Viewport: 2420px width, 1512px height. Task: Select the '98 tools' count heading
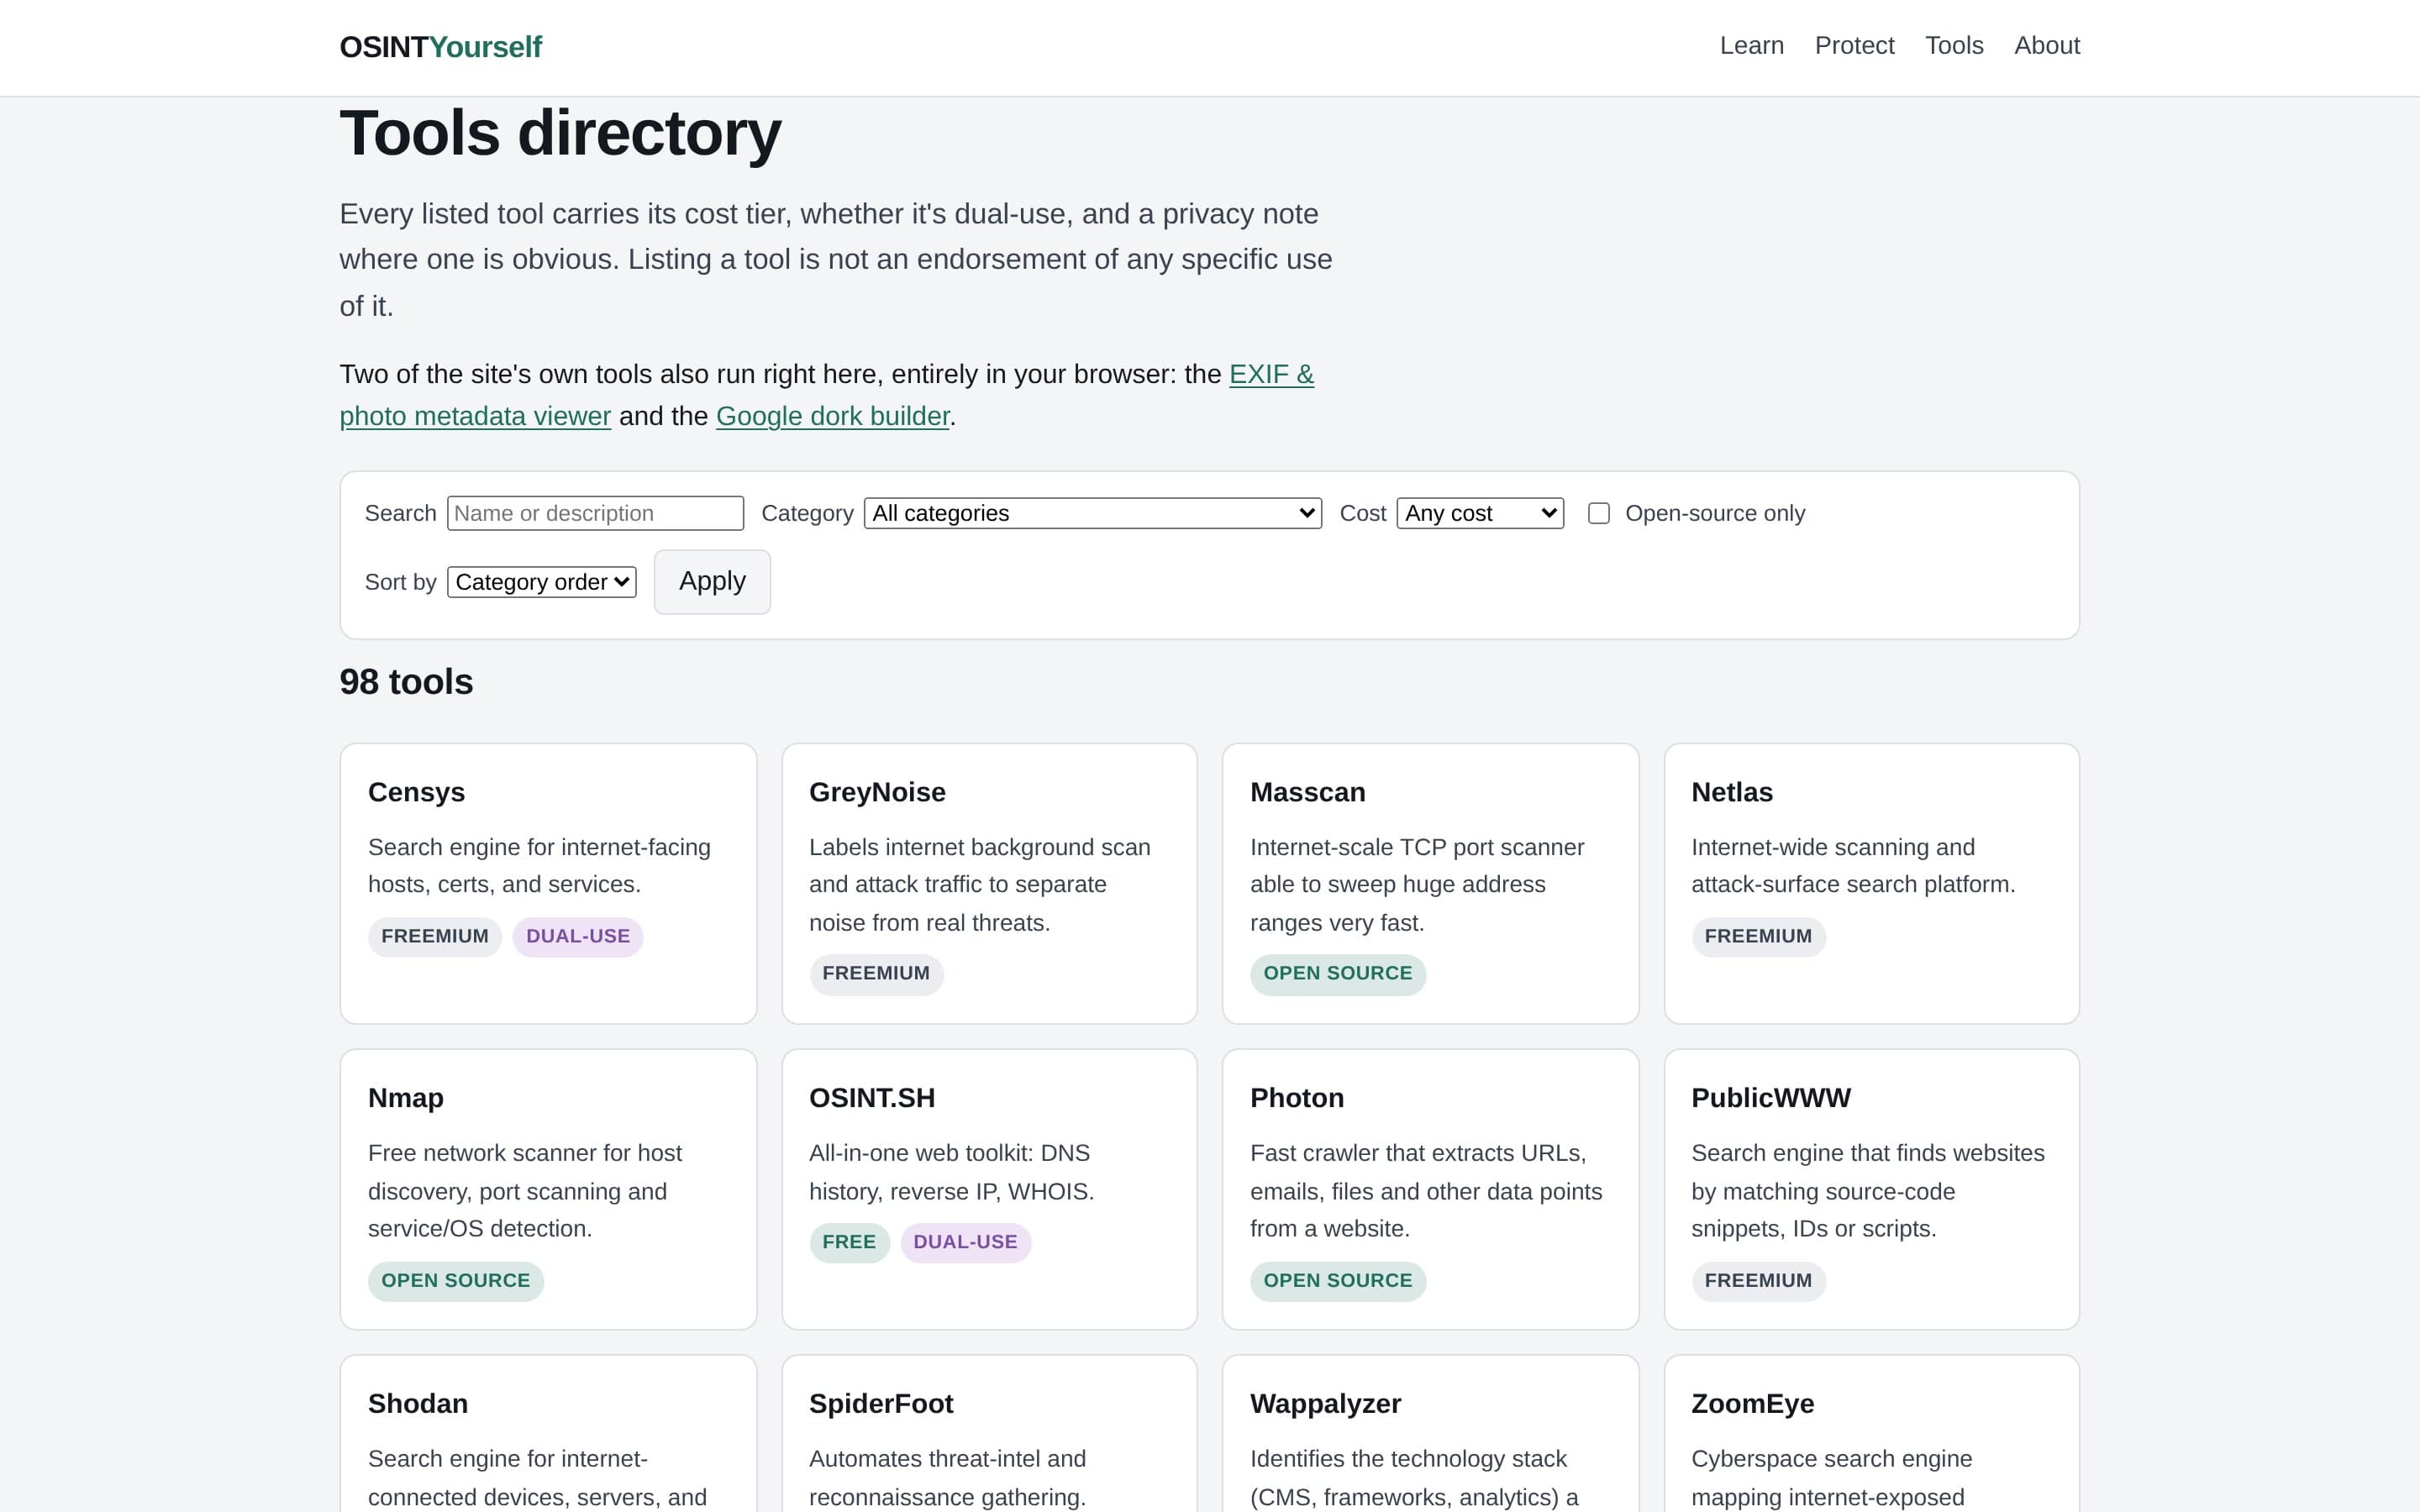[406, 682]
